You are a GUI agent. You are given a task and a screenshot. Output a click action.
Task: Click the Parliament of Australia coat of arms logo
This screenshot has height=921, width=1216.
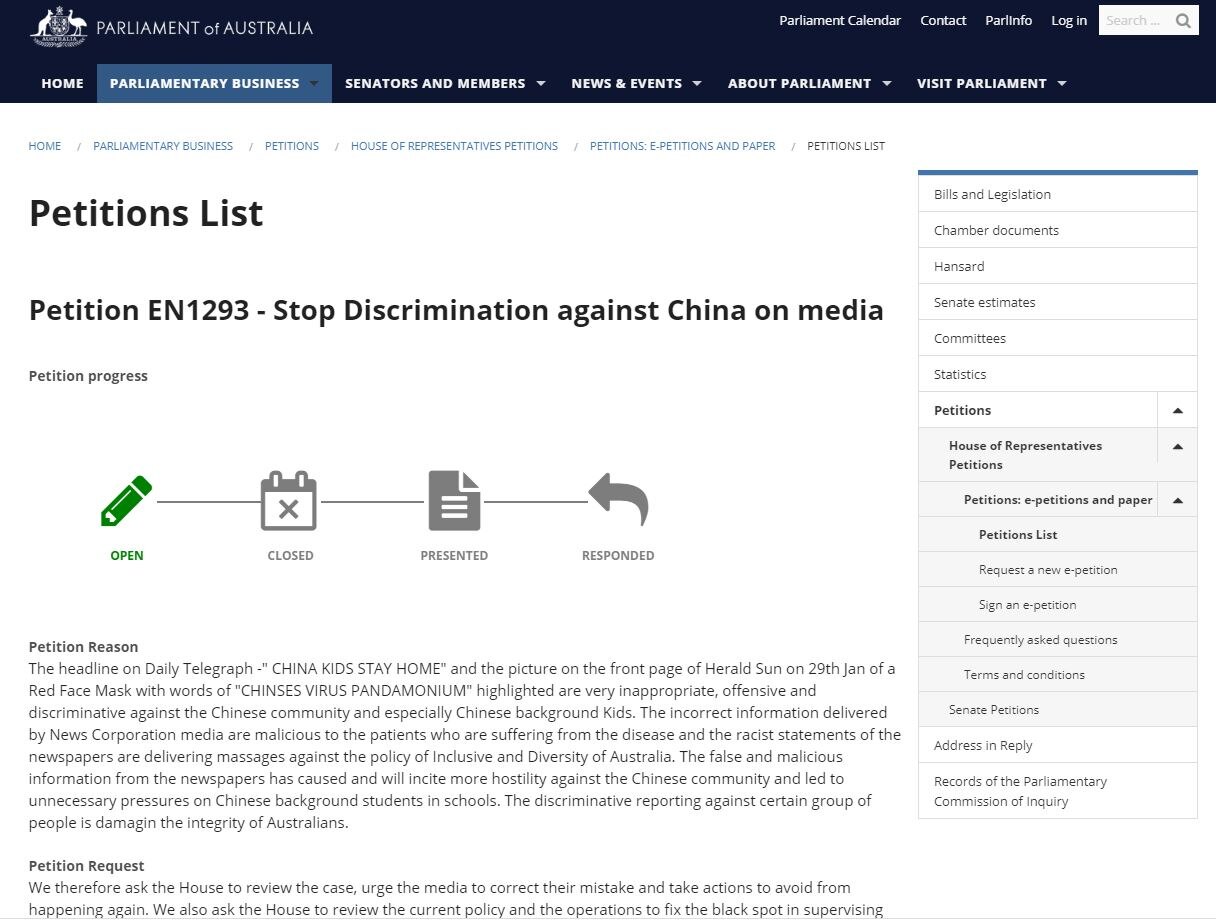pos(58,27)
